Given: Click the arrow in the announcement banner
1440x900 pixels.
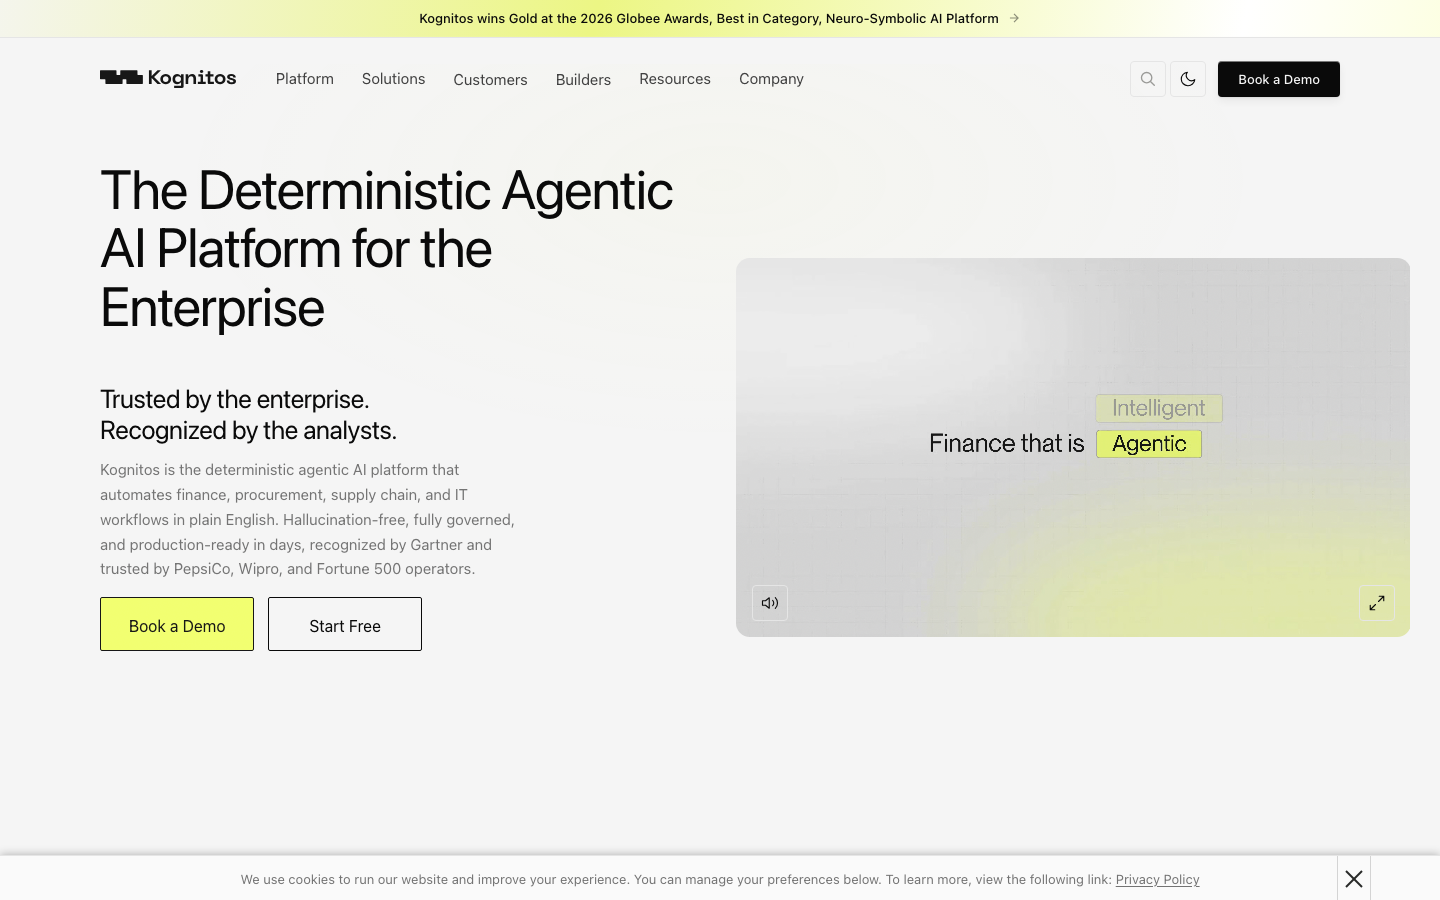Looking at the screenshot, I should 1014,18.
